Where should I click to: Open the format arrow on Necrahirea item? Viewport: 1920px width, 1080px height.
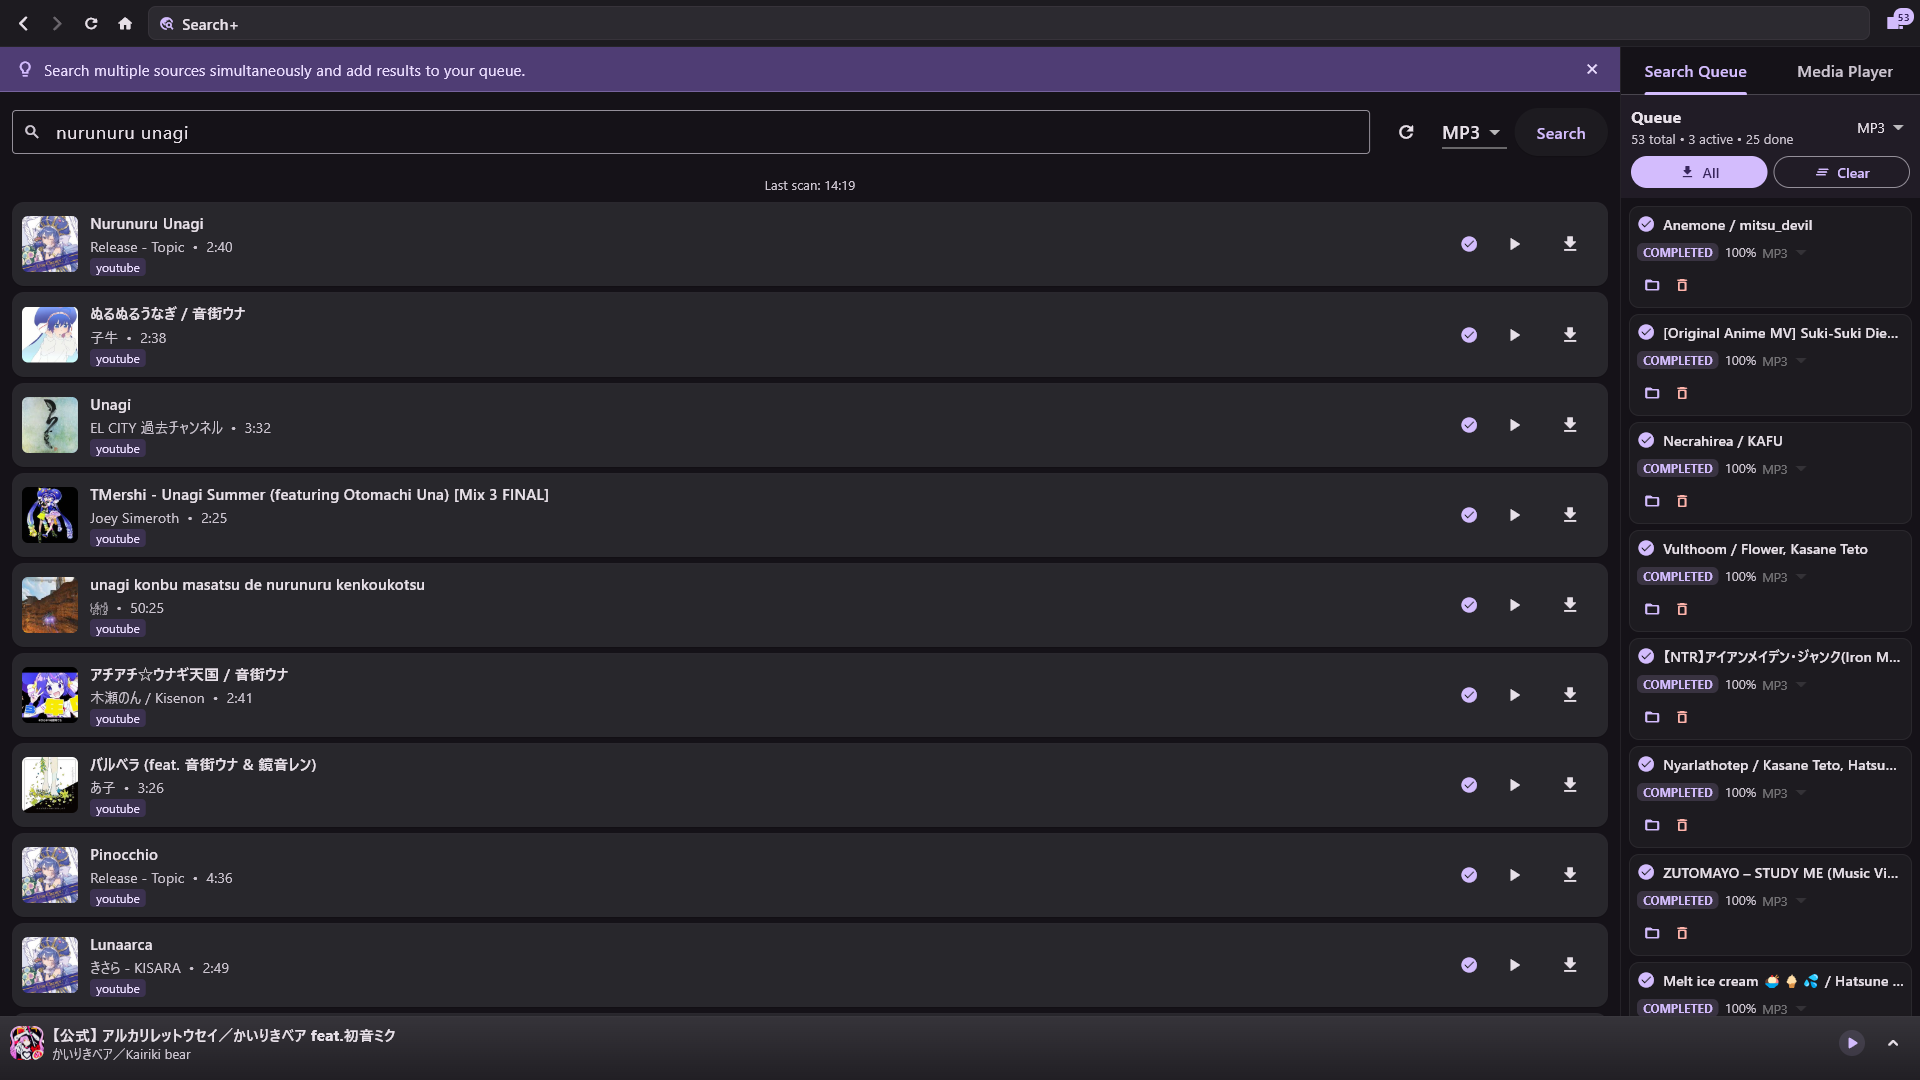[1801, 469]
